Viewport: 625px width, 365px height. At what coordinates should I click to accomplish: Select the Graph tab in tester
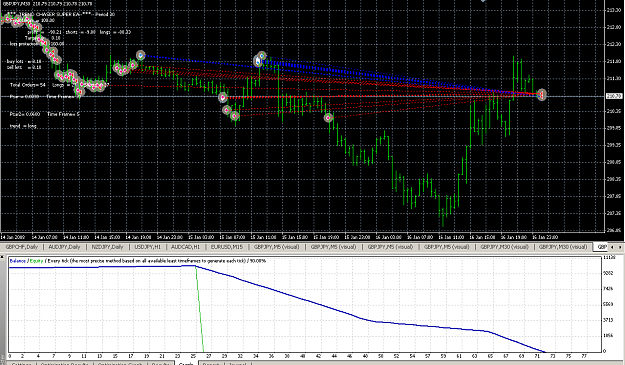tap(186, 363)
